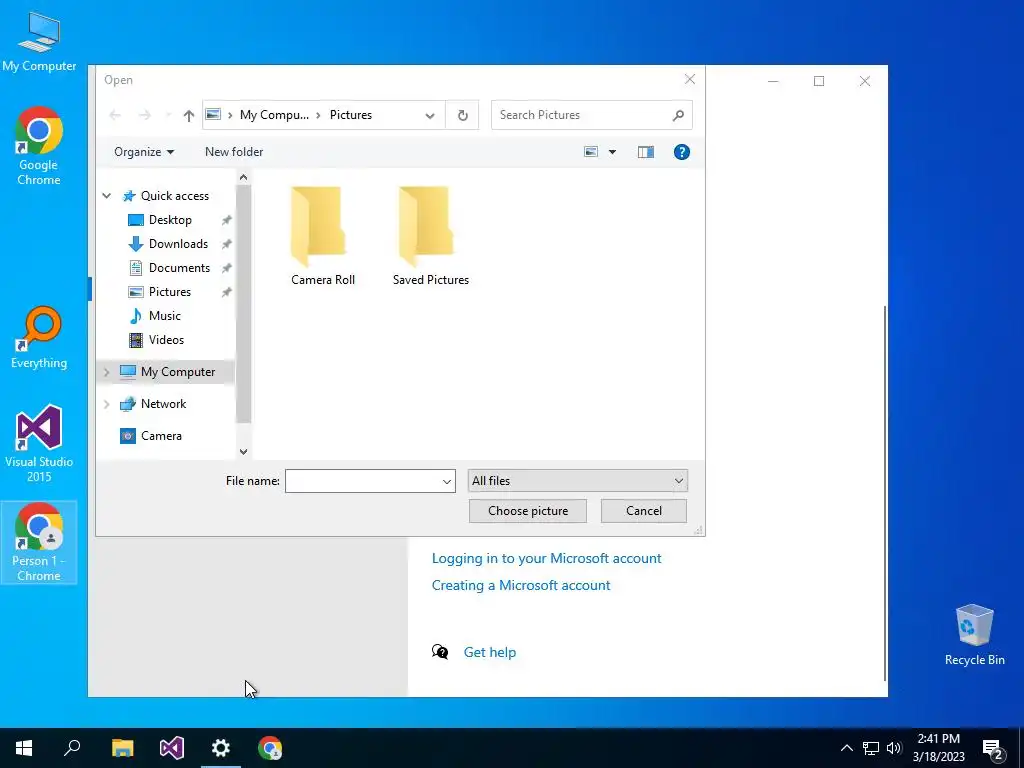Open the File name combo dropdown

click(447, 481)
